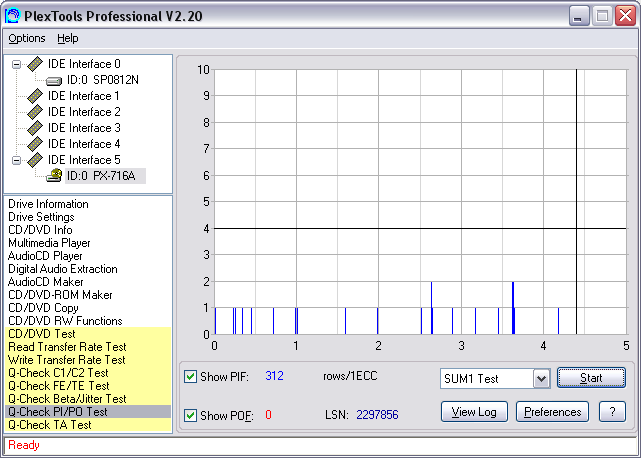Screen dimensions: 641x458
Task: Open CD/DVD Info
Action: (x=40, y=230)
